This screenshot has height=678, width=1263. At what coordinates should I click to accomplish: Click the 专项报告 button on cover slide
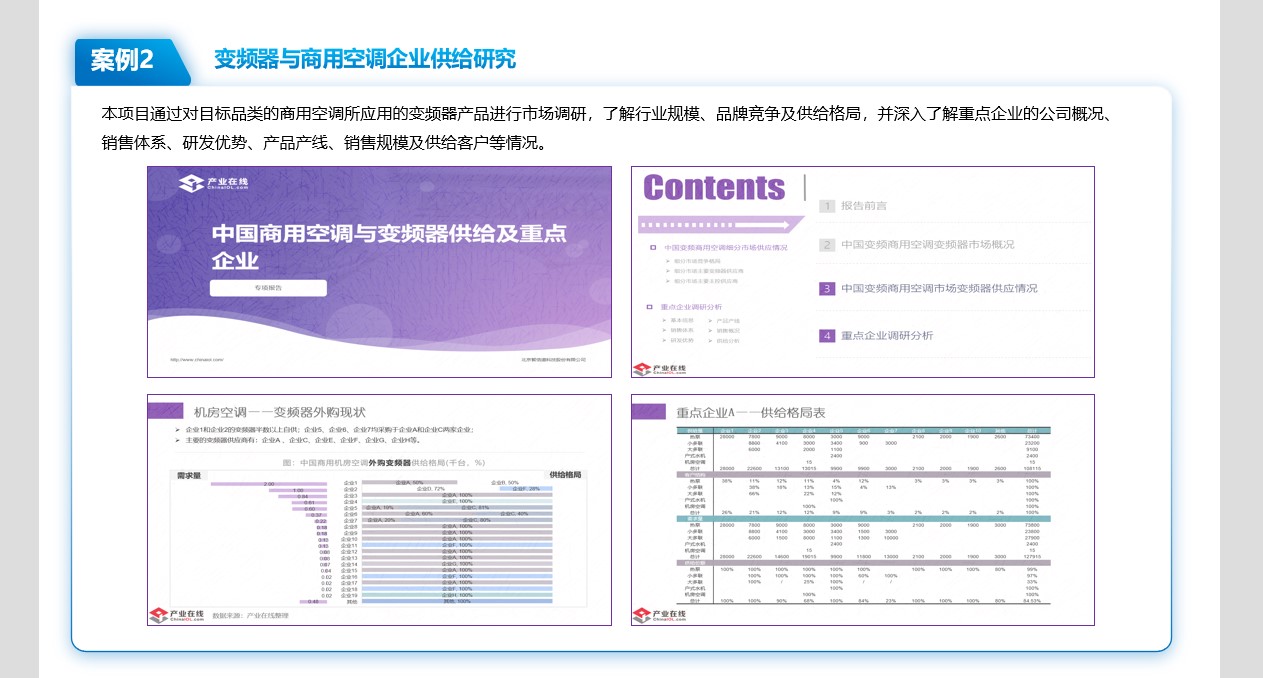coord(268,288)
